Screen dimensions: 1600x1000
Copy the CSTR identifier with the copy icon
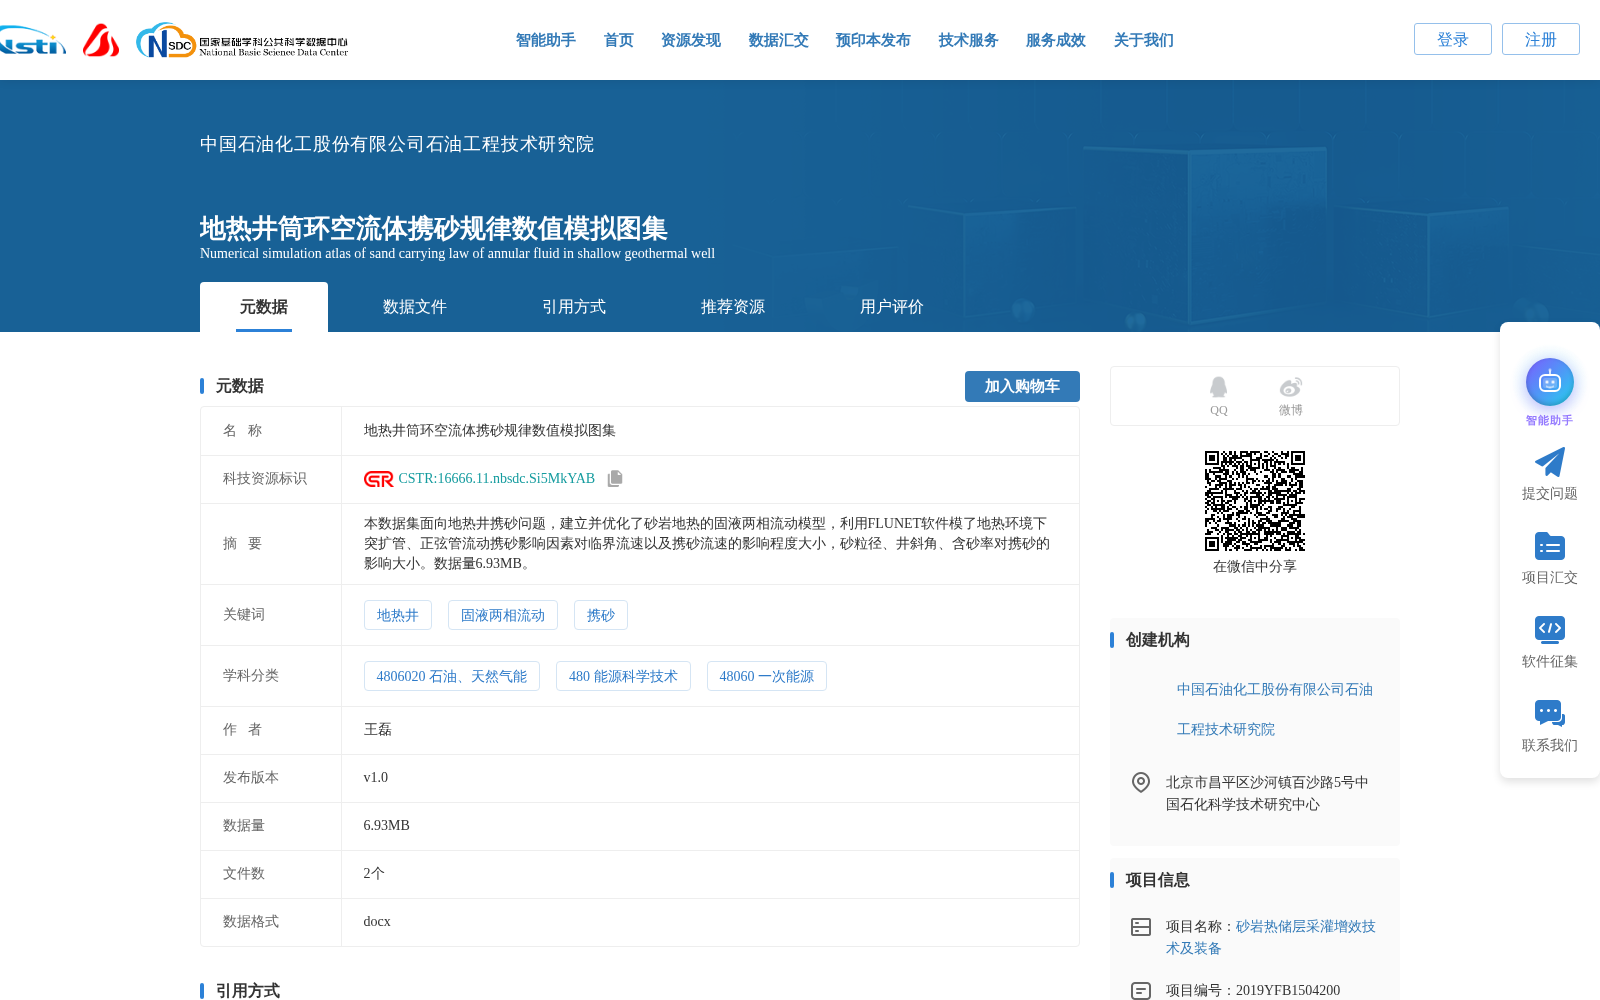point(615,479)
